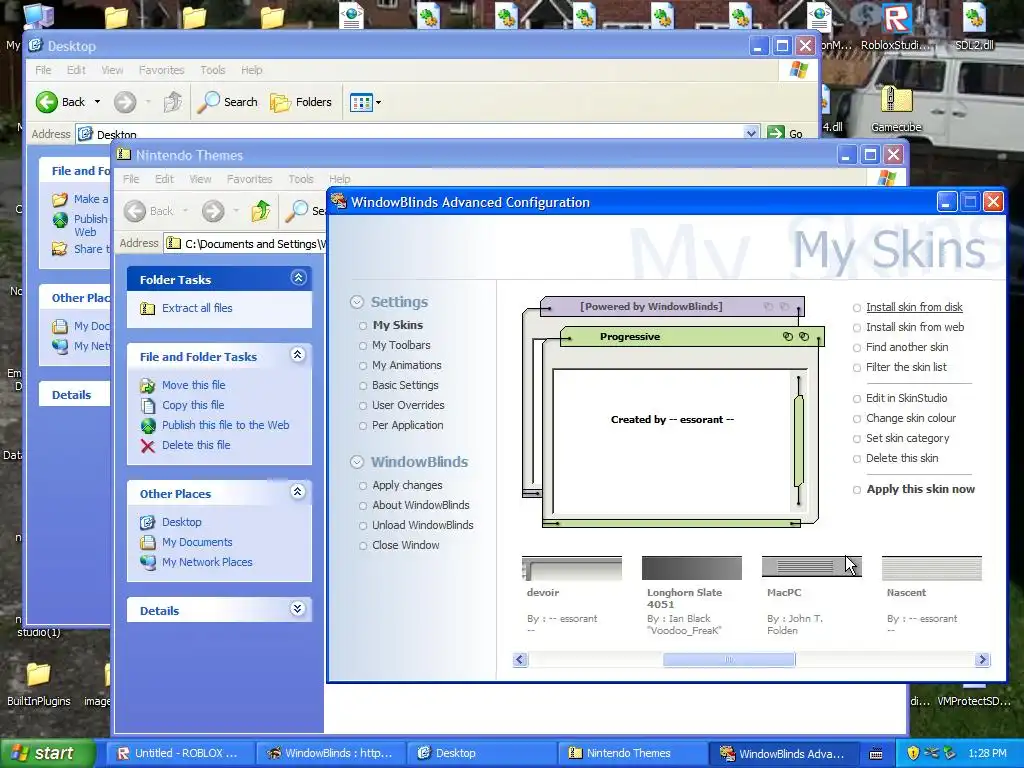Click Move this file link

(193, 385)
